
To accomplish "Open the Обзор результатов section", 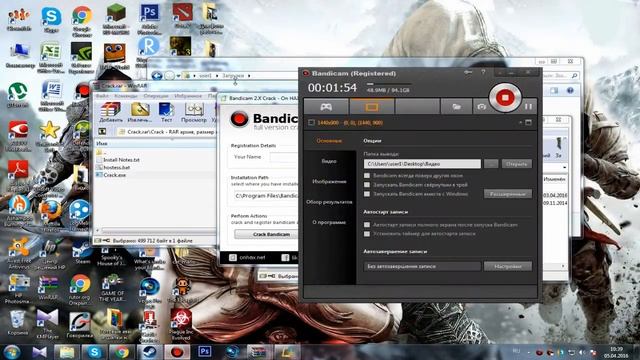I will [329, 202].
